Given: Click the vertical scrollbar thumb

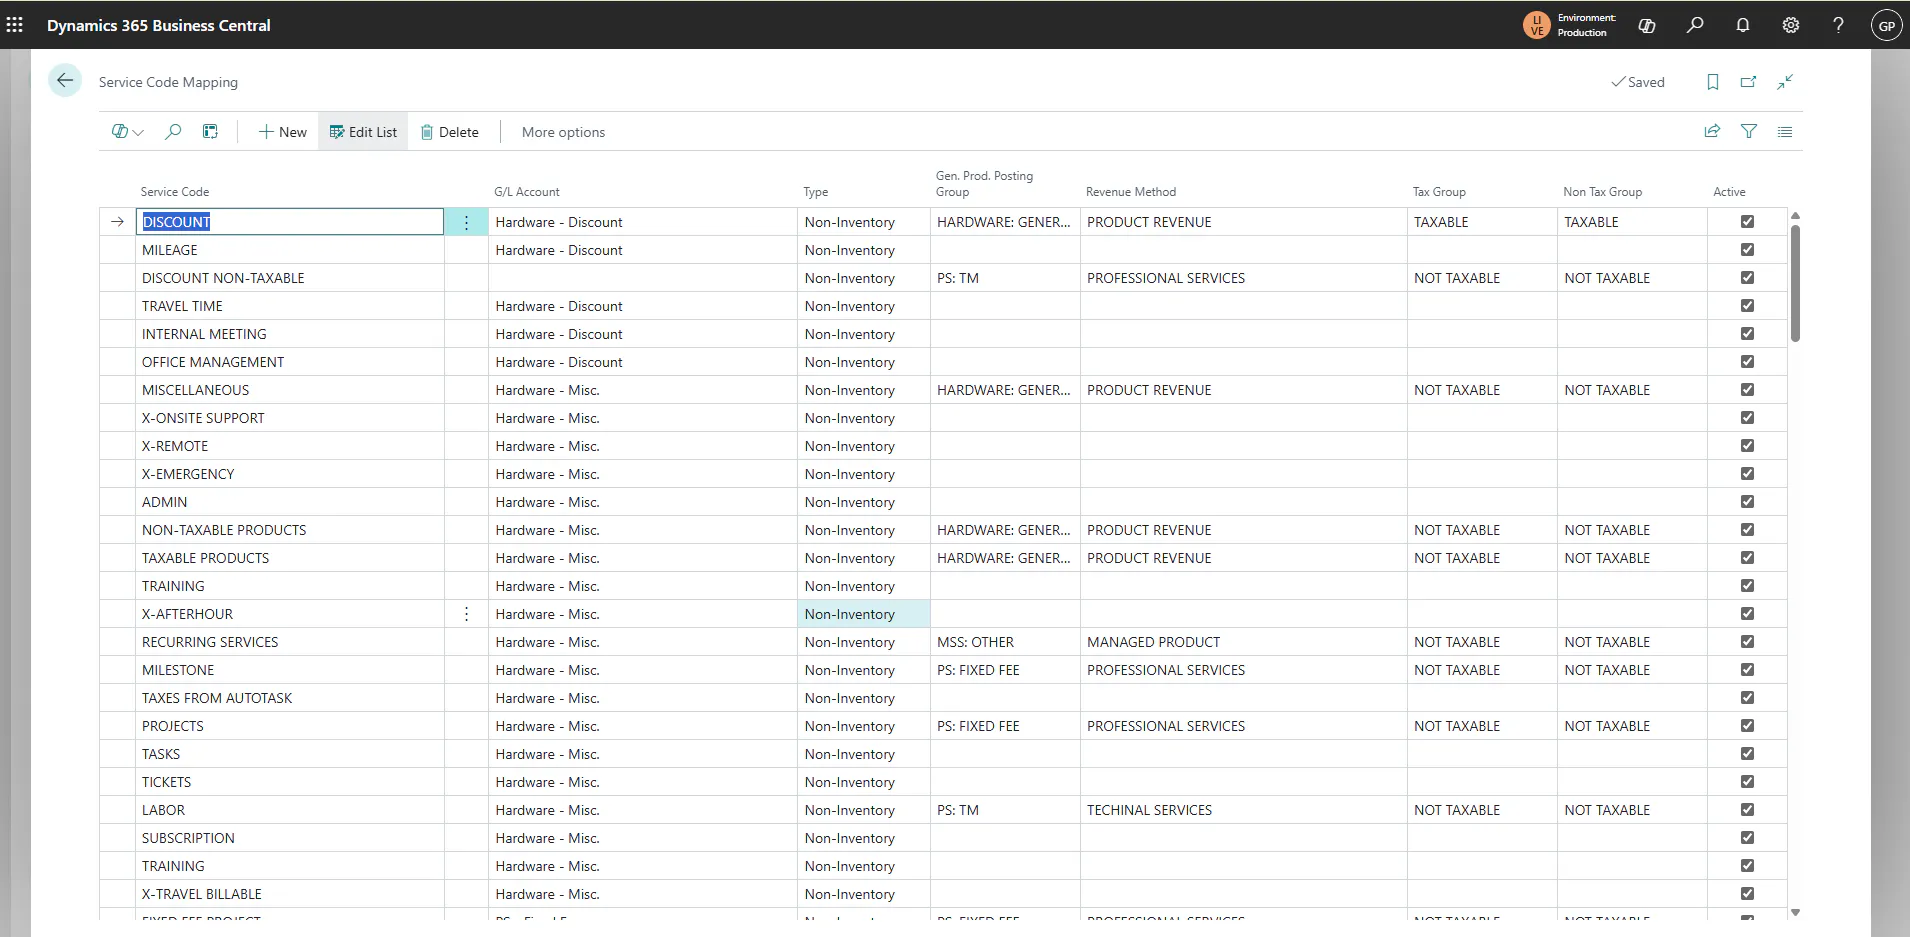Looking at the screenshot, I should pyautogui.click(x=1795, y=283).
